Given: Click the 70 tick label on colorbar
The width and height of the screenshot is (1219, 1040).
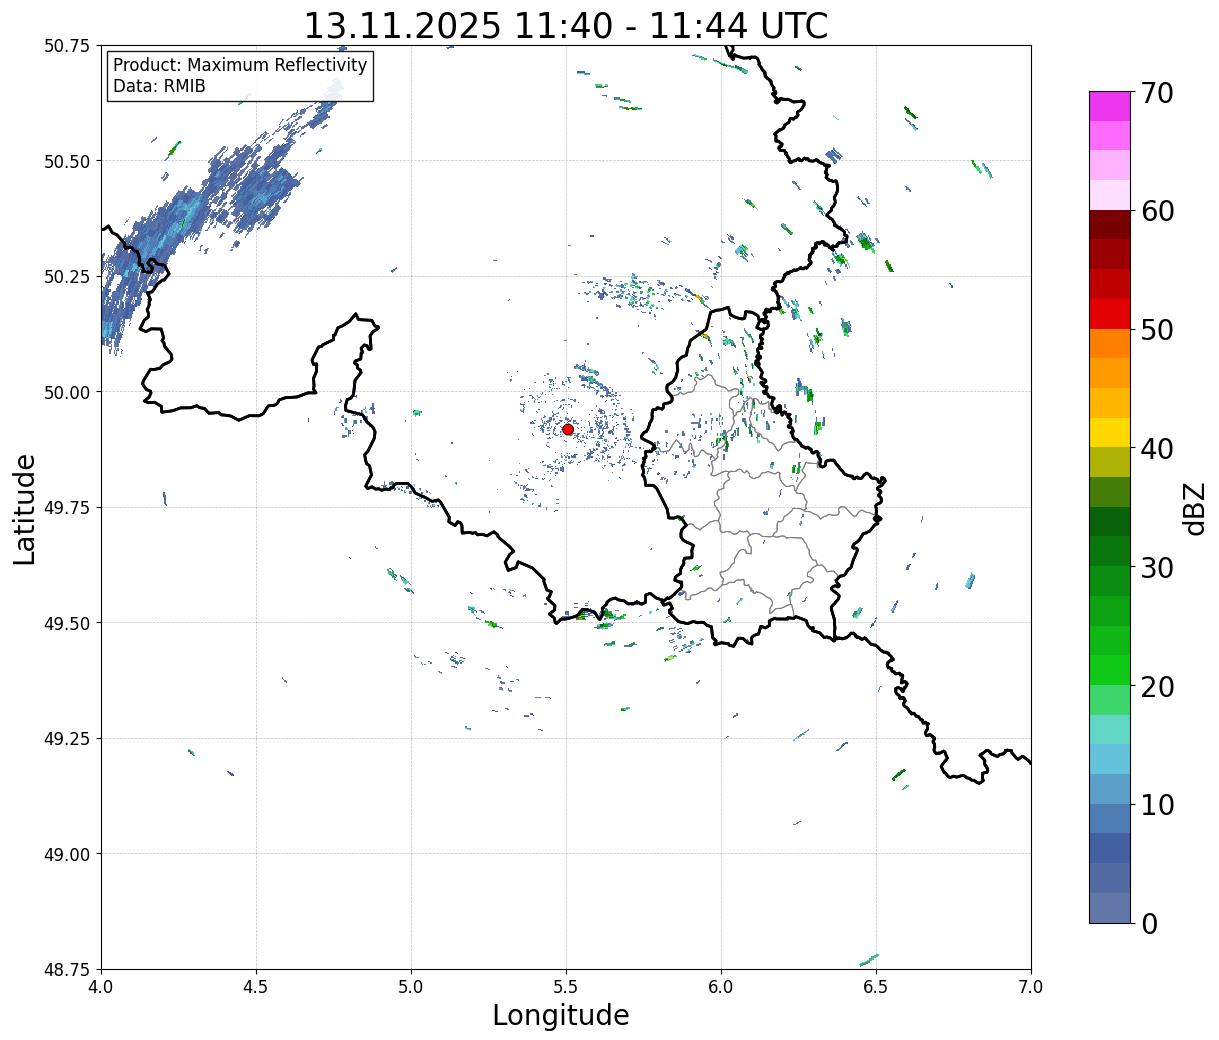Looking at the screenshot, I should point(1156,93).
